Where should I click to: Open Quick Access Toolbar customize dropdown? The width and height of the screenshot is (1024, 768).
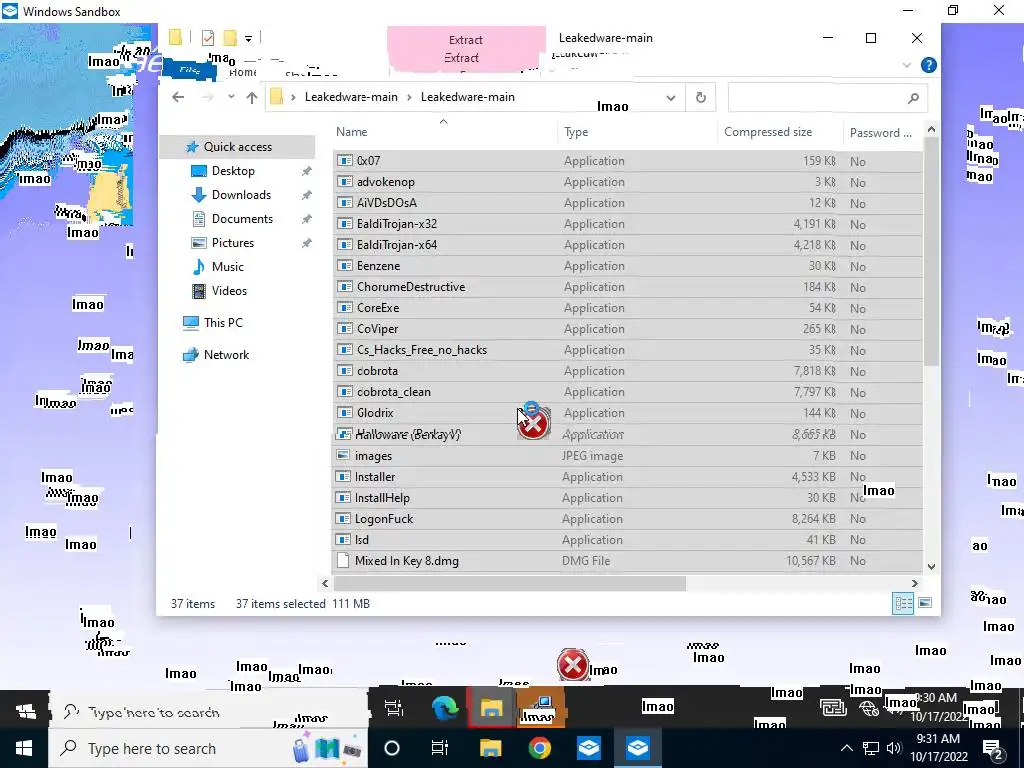click(x=248, y=39)
